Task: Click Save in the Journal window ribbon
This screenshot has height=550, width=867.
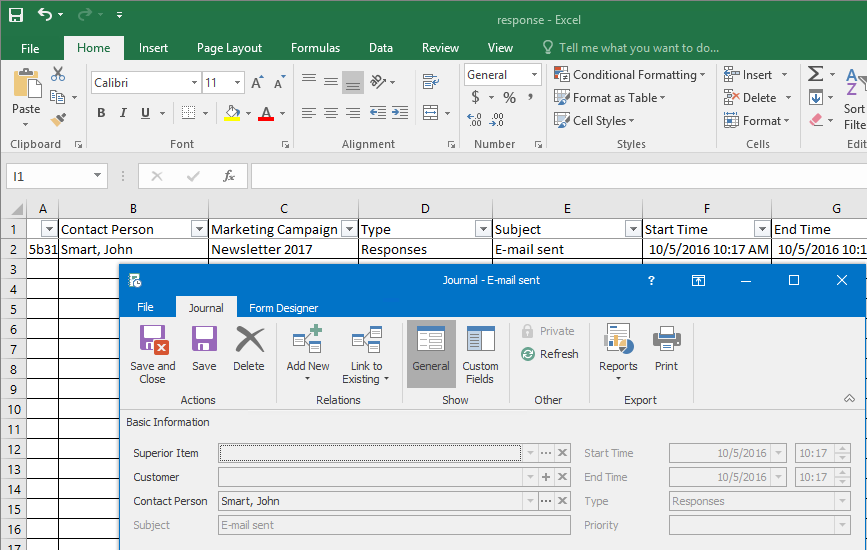Action: (204, 348)
